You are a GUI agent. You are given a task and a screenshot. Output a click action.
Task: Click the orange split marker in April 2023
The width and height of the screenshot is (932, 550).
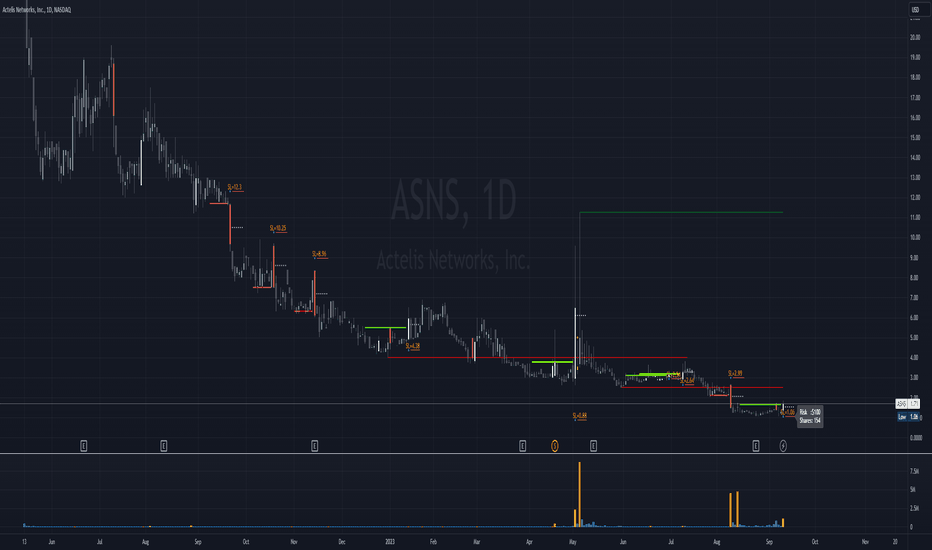(x=555, y=445)
